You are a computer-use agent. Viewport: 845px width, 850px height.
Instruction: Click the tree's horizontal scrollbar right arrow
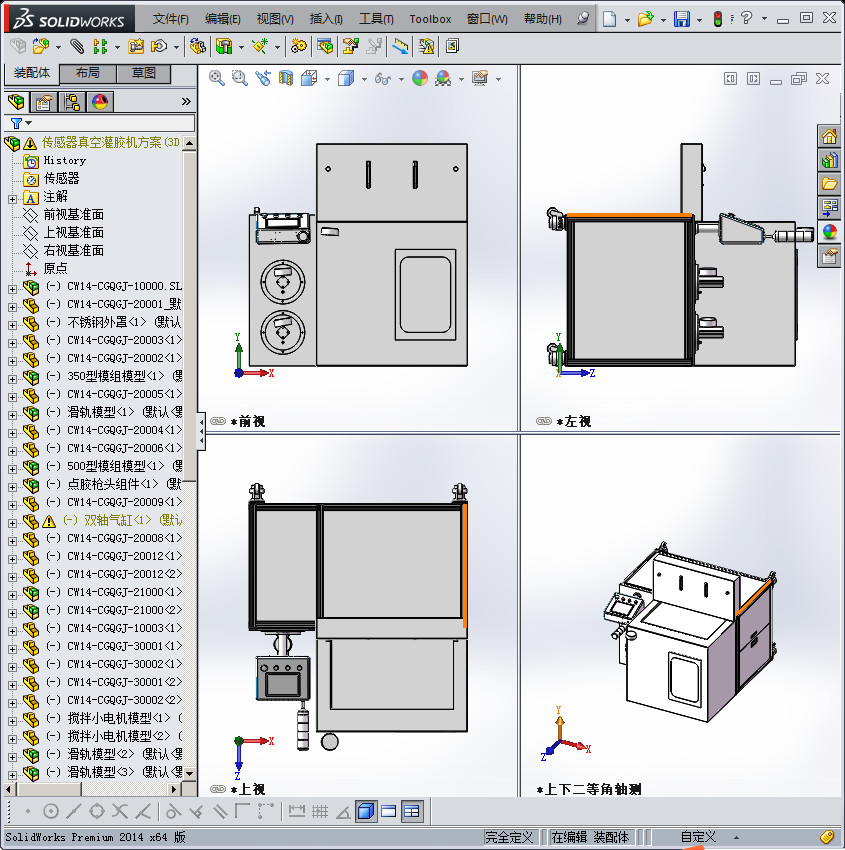(x=174, y=789)
